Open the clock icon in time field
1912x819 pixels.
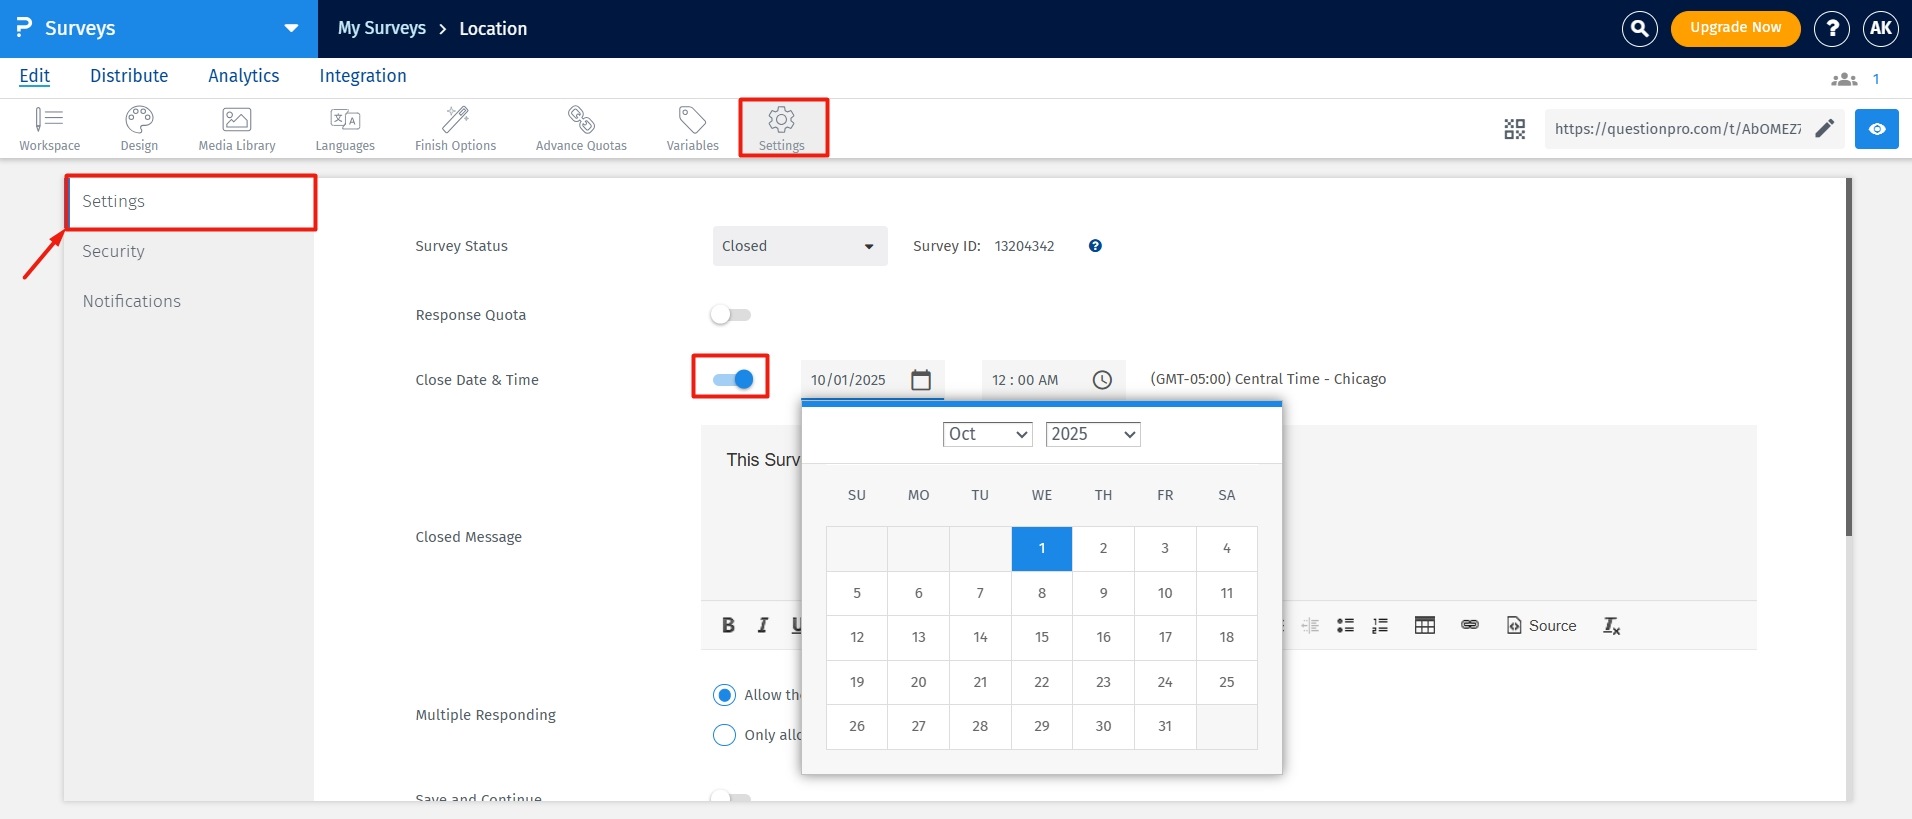coord(1102,380)
